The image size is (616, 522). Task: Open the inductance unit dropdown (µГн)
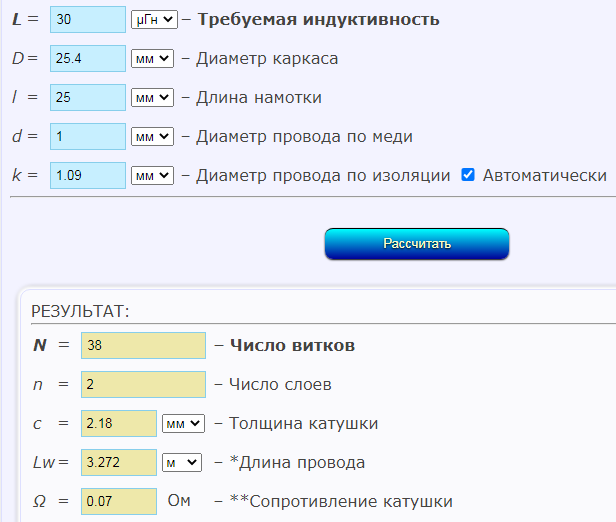coord(153,19)
